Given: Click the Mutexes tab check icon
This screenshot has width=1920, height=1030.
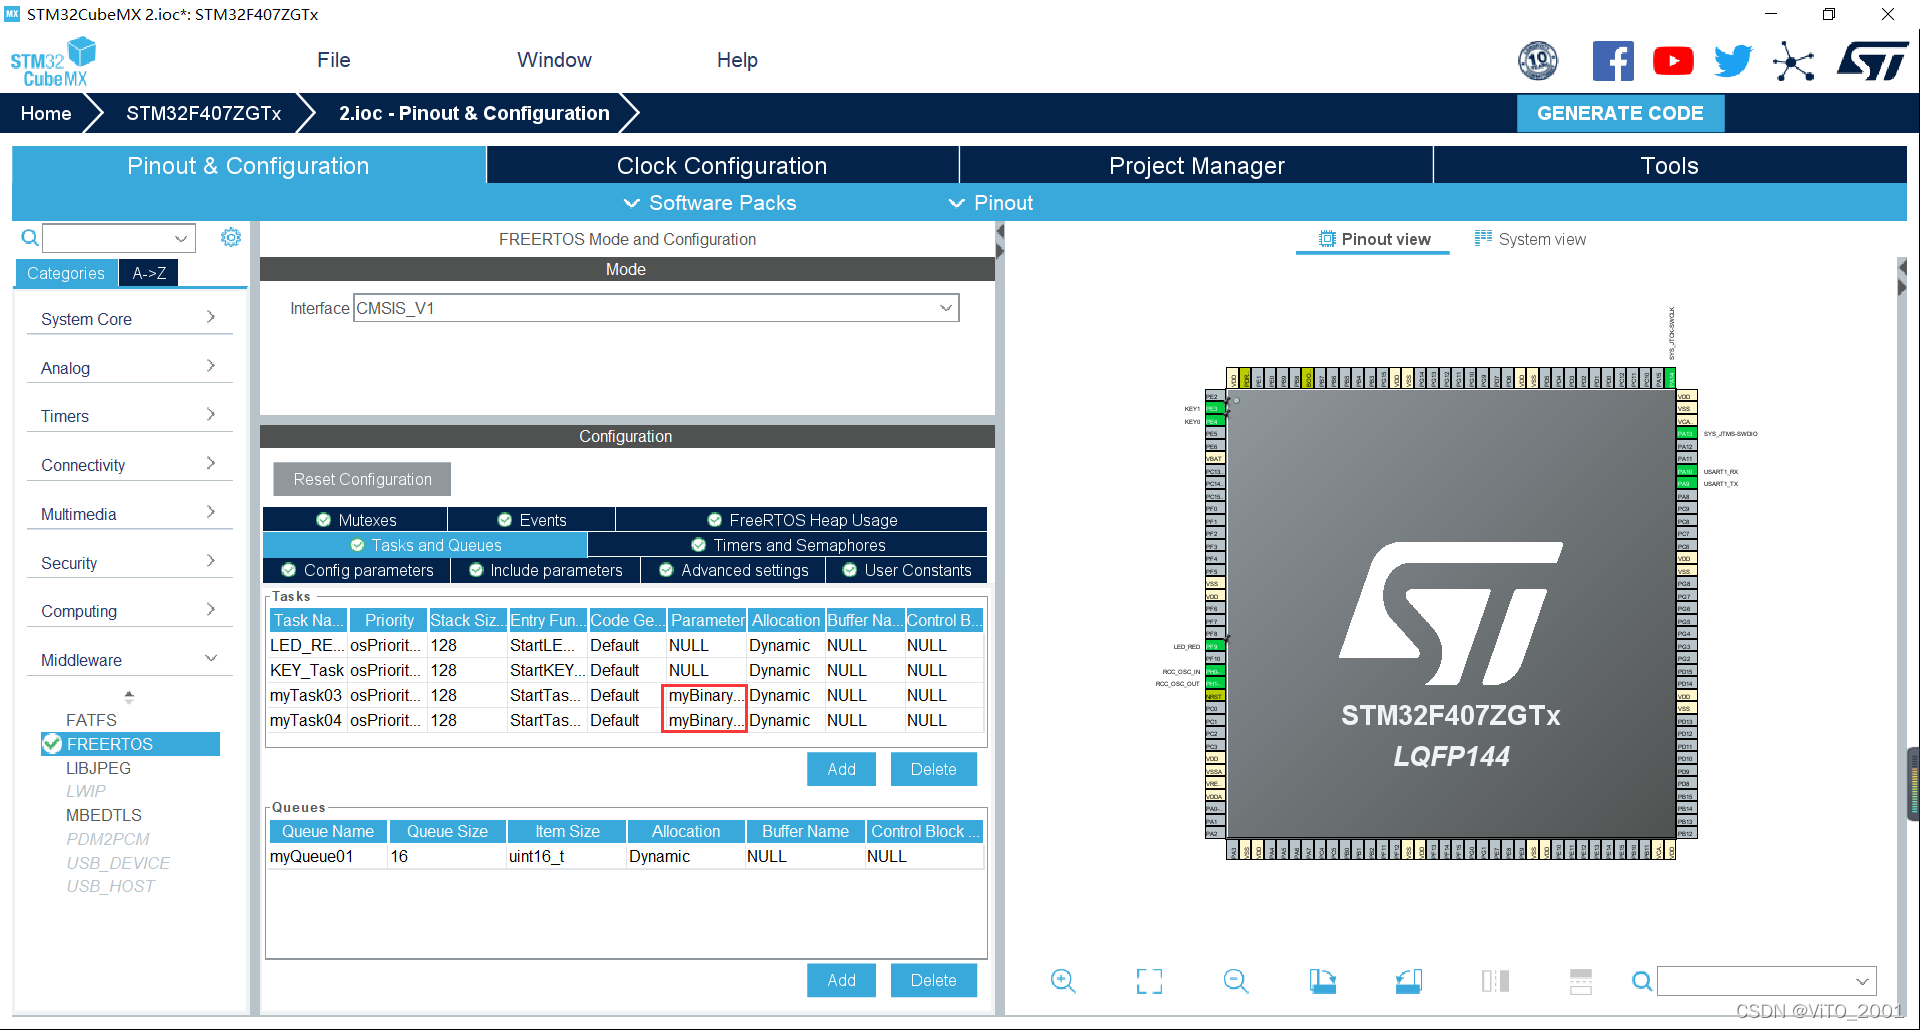Looking at the screenshot, I should (x=324, y=520).
